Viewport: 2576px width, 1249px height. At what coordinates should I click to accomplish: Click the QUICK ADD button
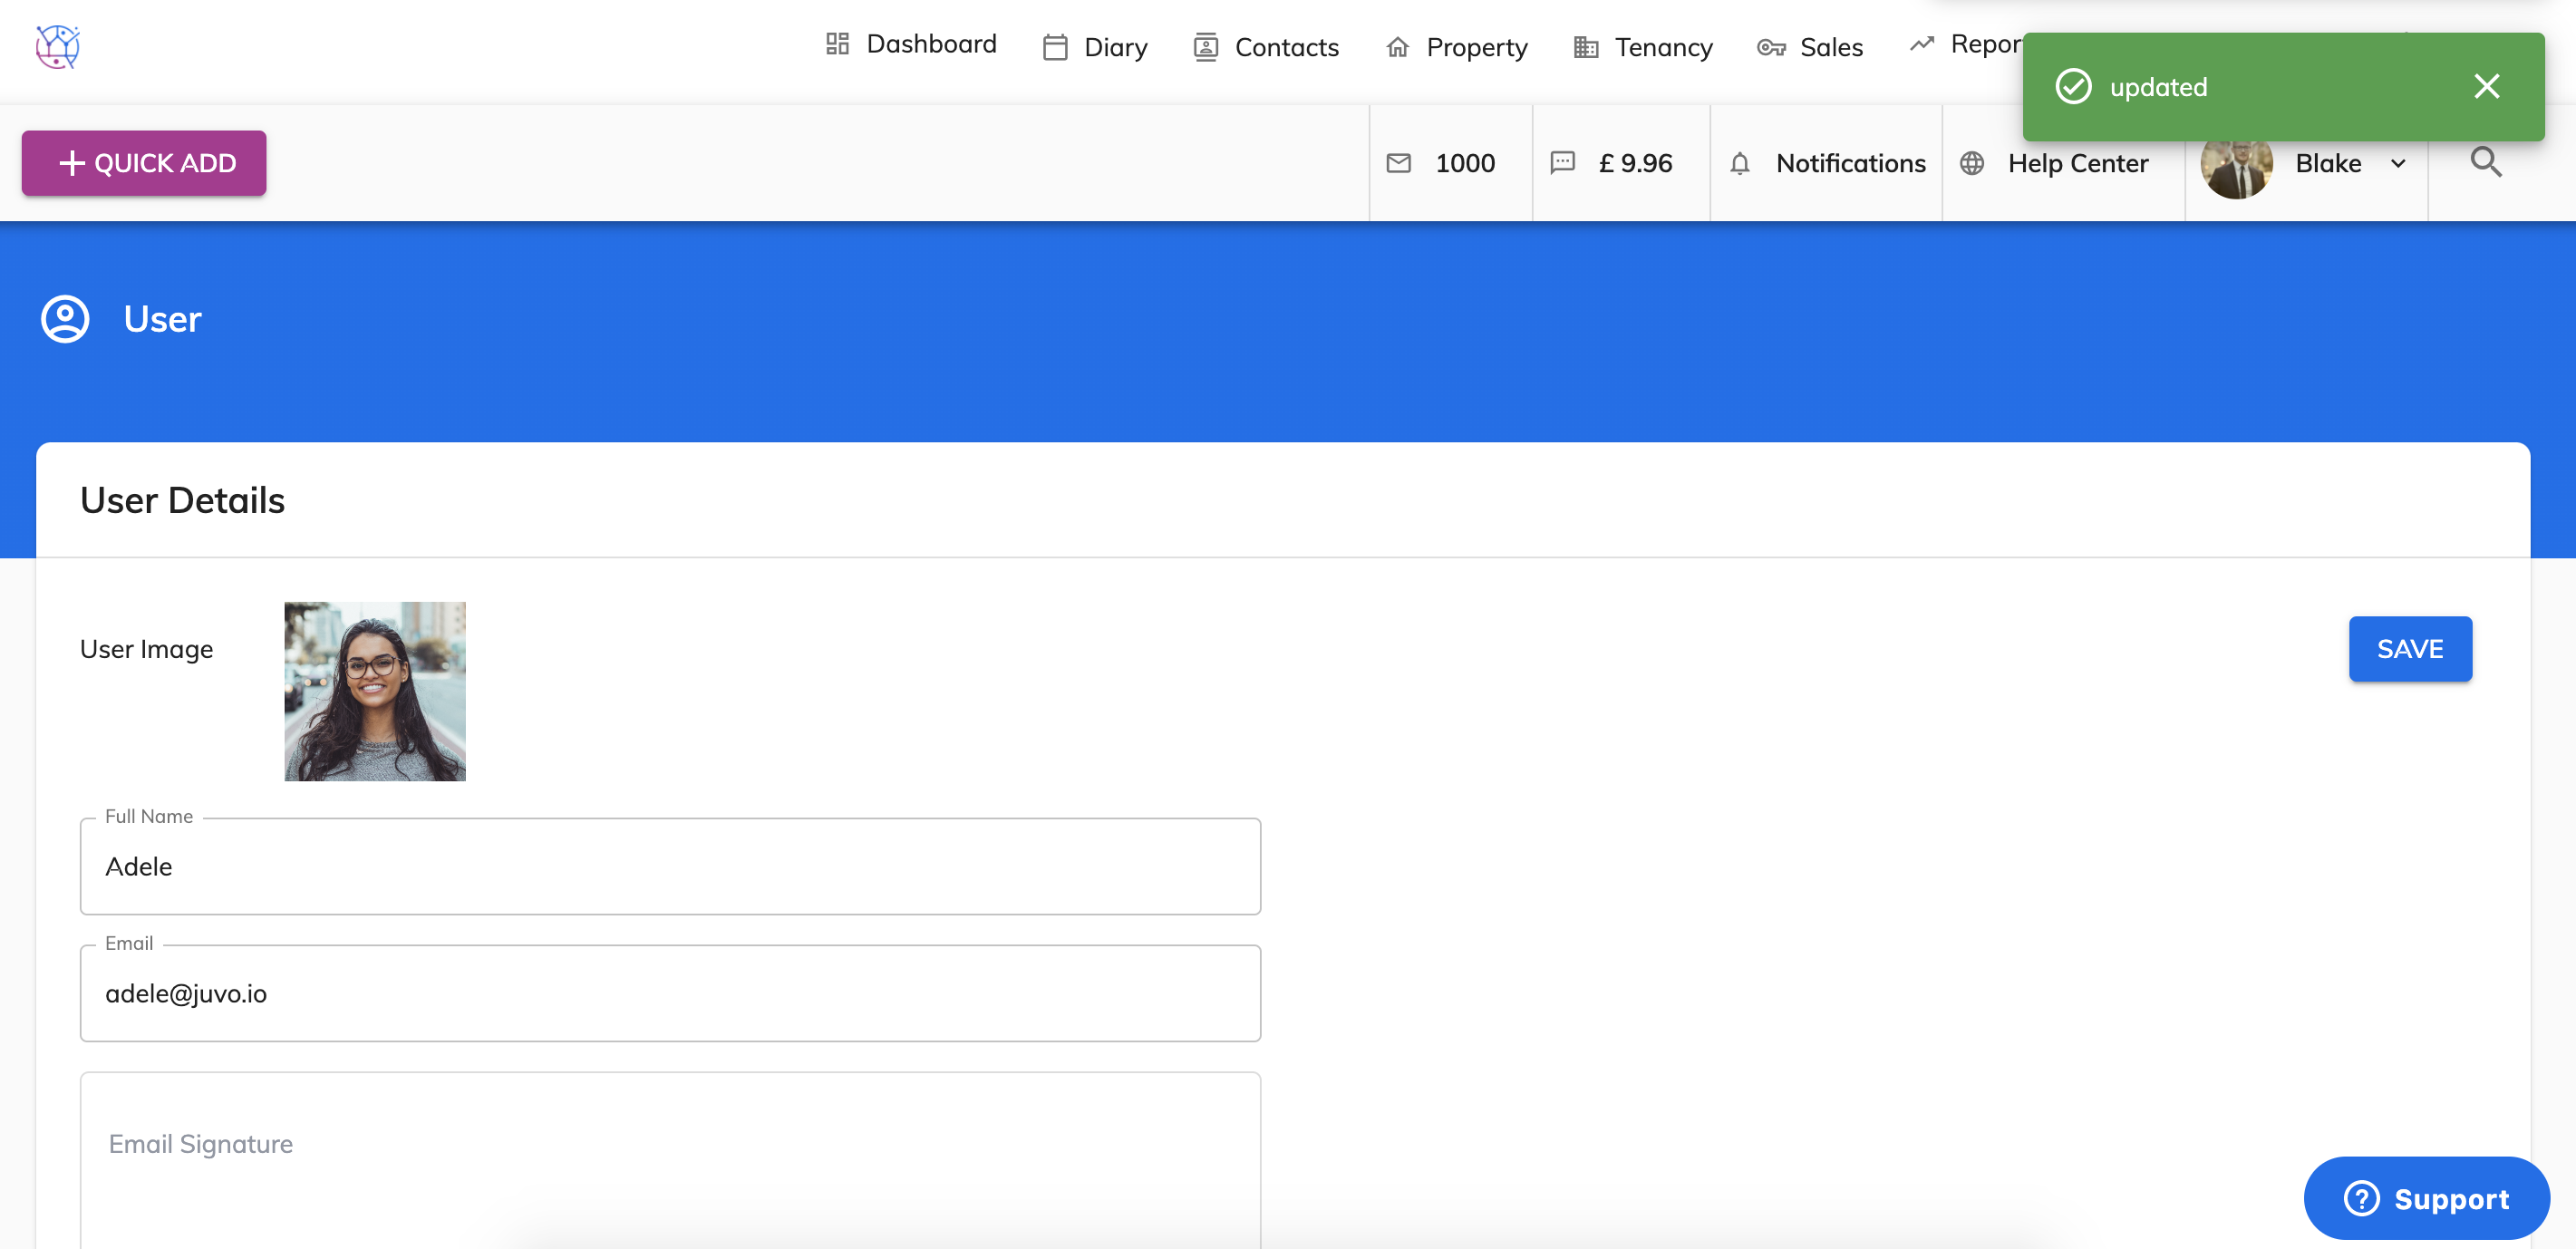click(x=144, y=163)
